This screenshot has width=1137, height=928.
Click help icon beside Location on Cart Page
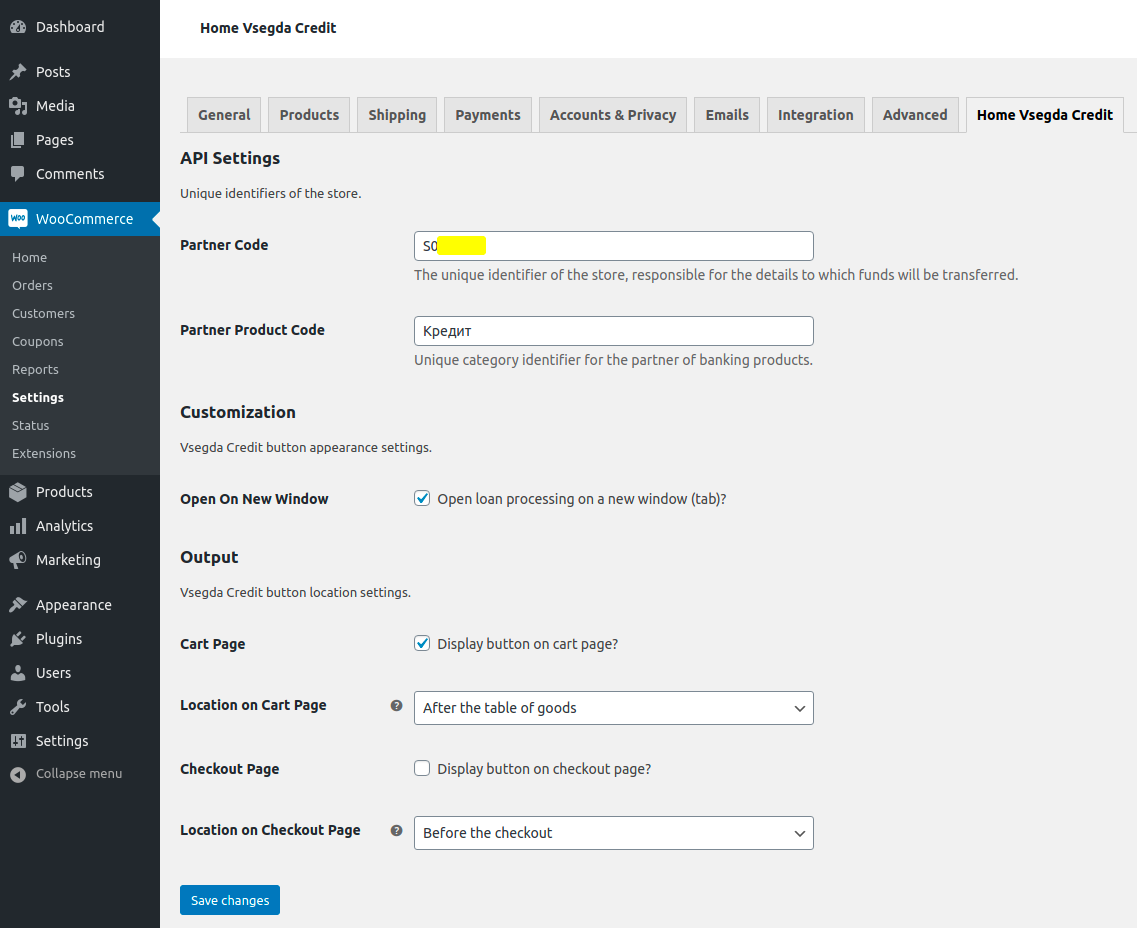coord(397,705)
